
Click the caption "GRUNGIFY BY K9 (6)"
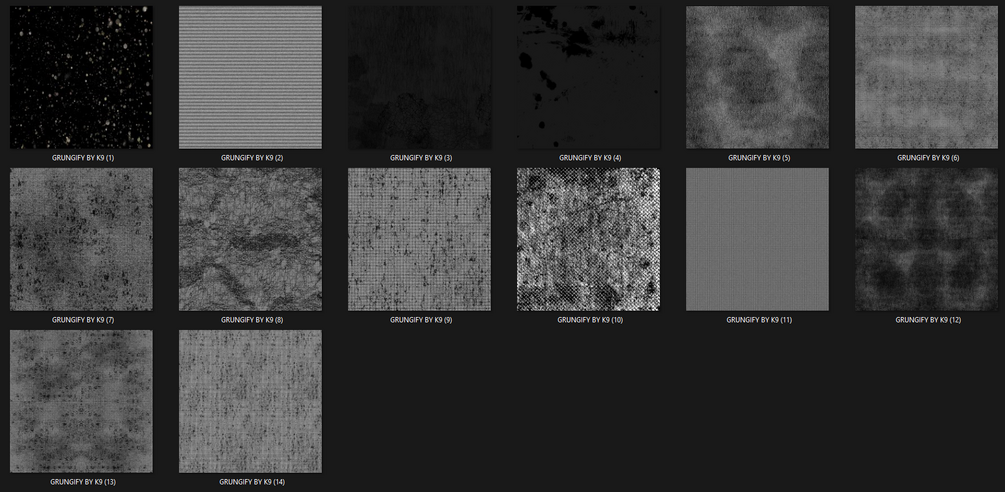coord(929,158)
